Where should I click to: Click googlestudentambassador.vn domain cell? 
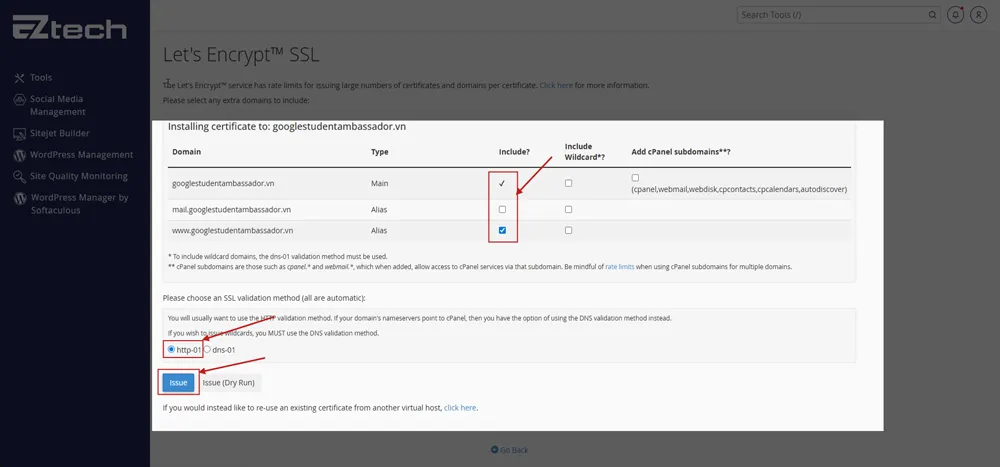click(x=223, y=183)
